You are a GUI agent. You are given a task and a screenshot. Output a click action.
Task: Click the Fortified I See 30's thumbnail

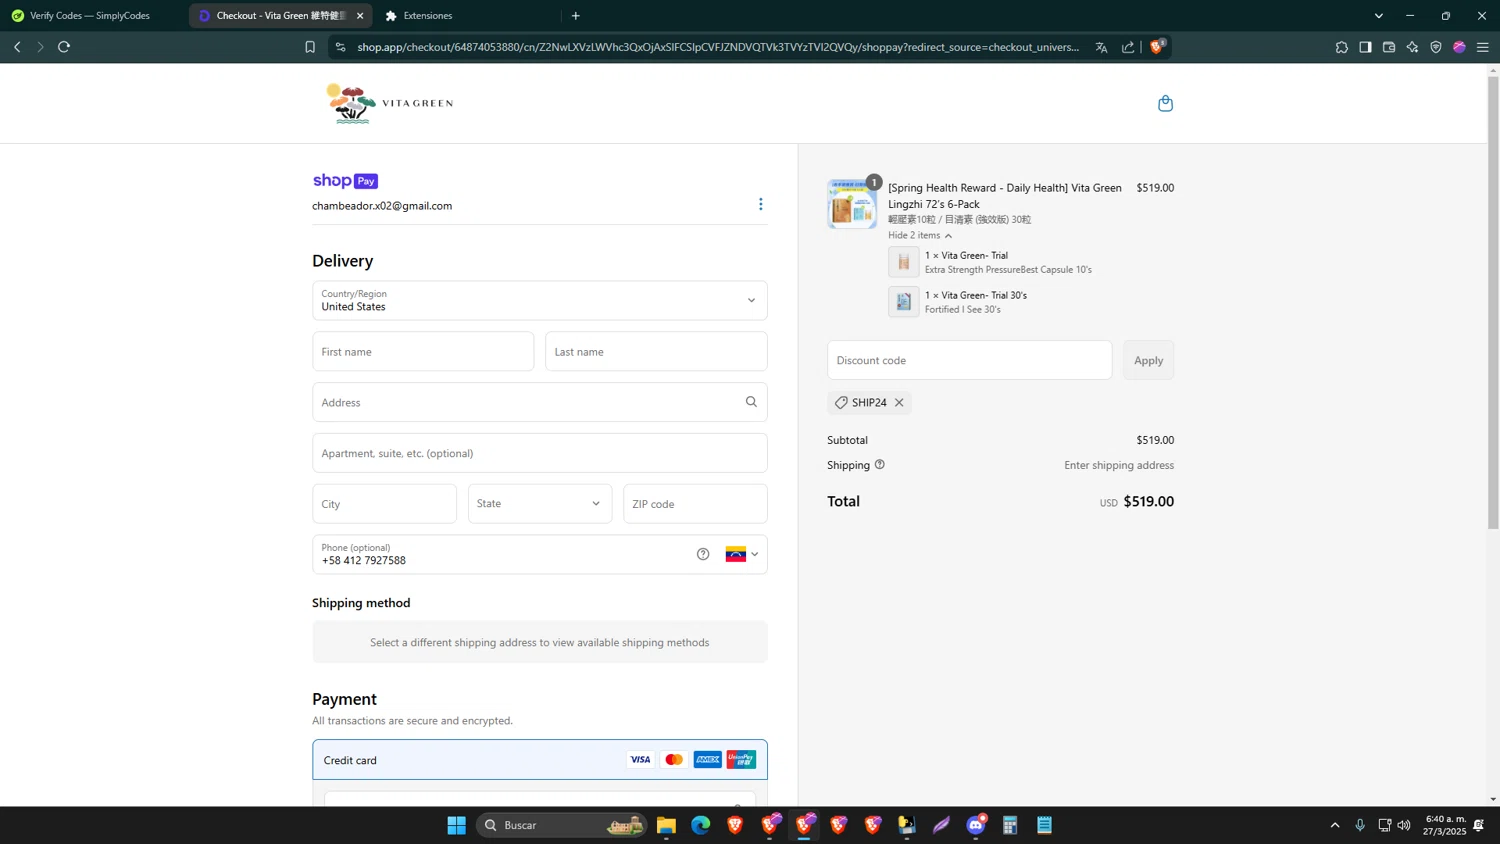(903, 301)
